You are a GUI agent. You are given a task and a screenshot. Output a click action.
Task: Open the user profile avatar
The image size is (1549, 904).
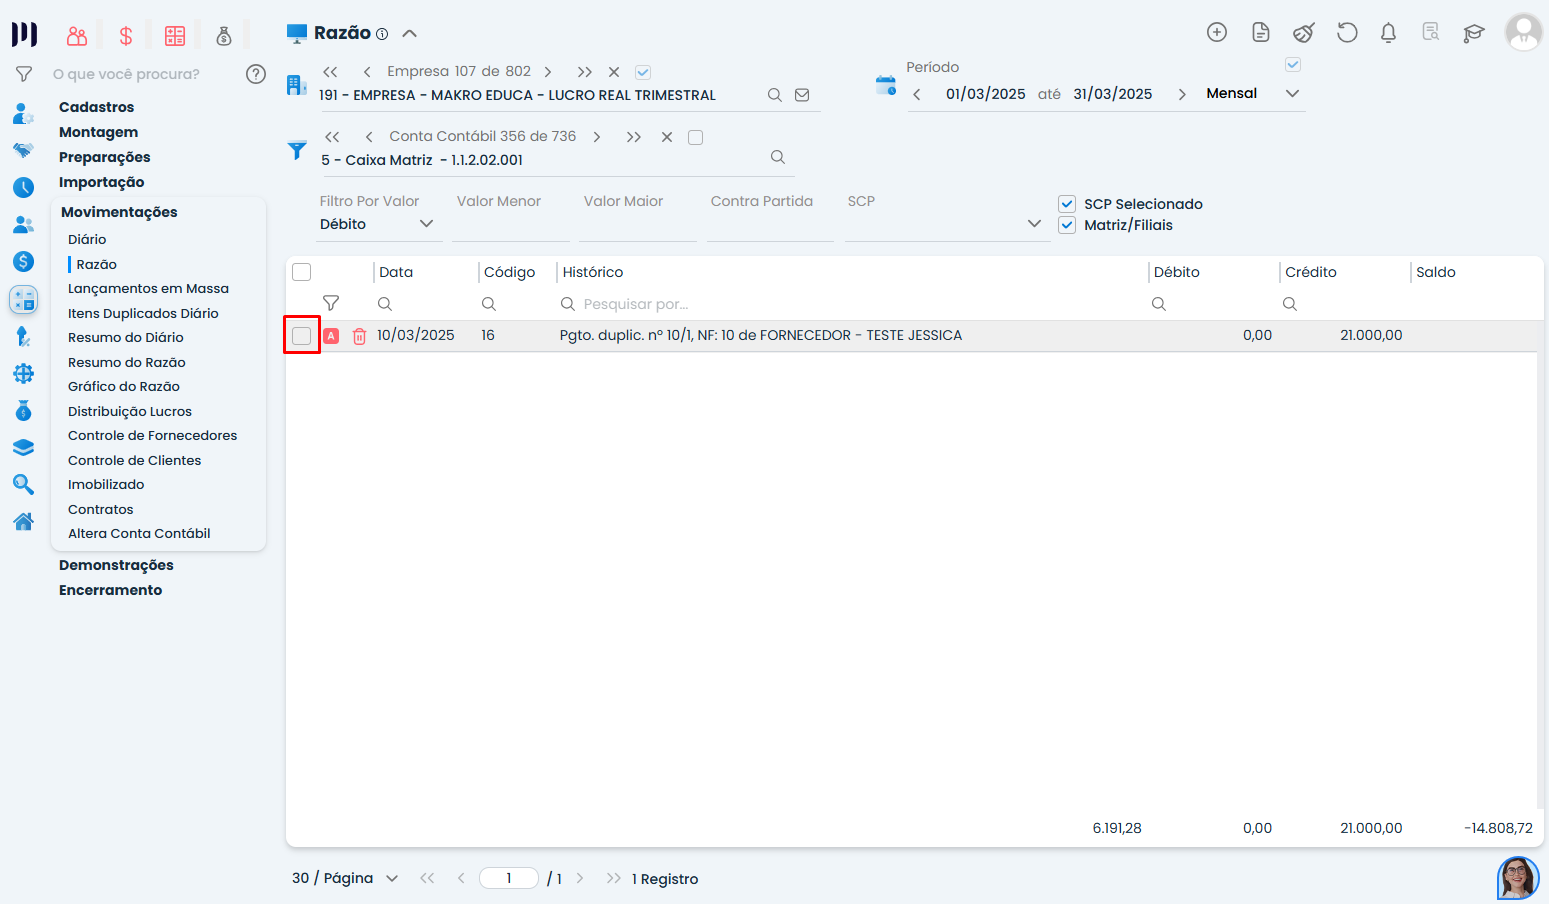click(1524, 33)
